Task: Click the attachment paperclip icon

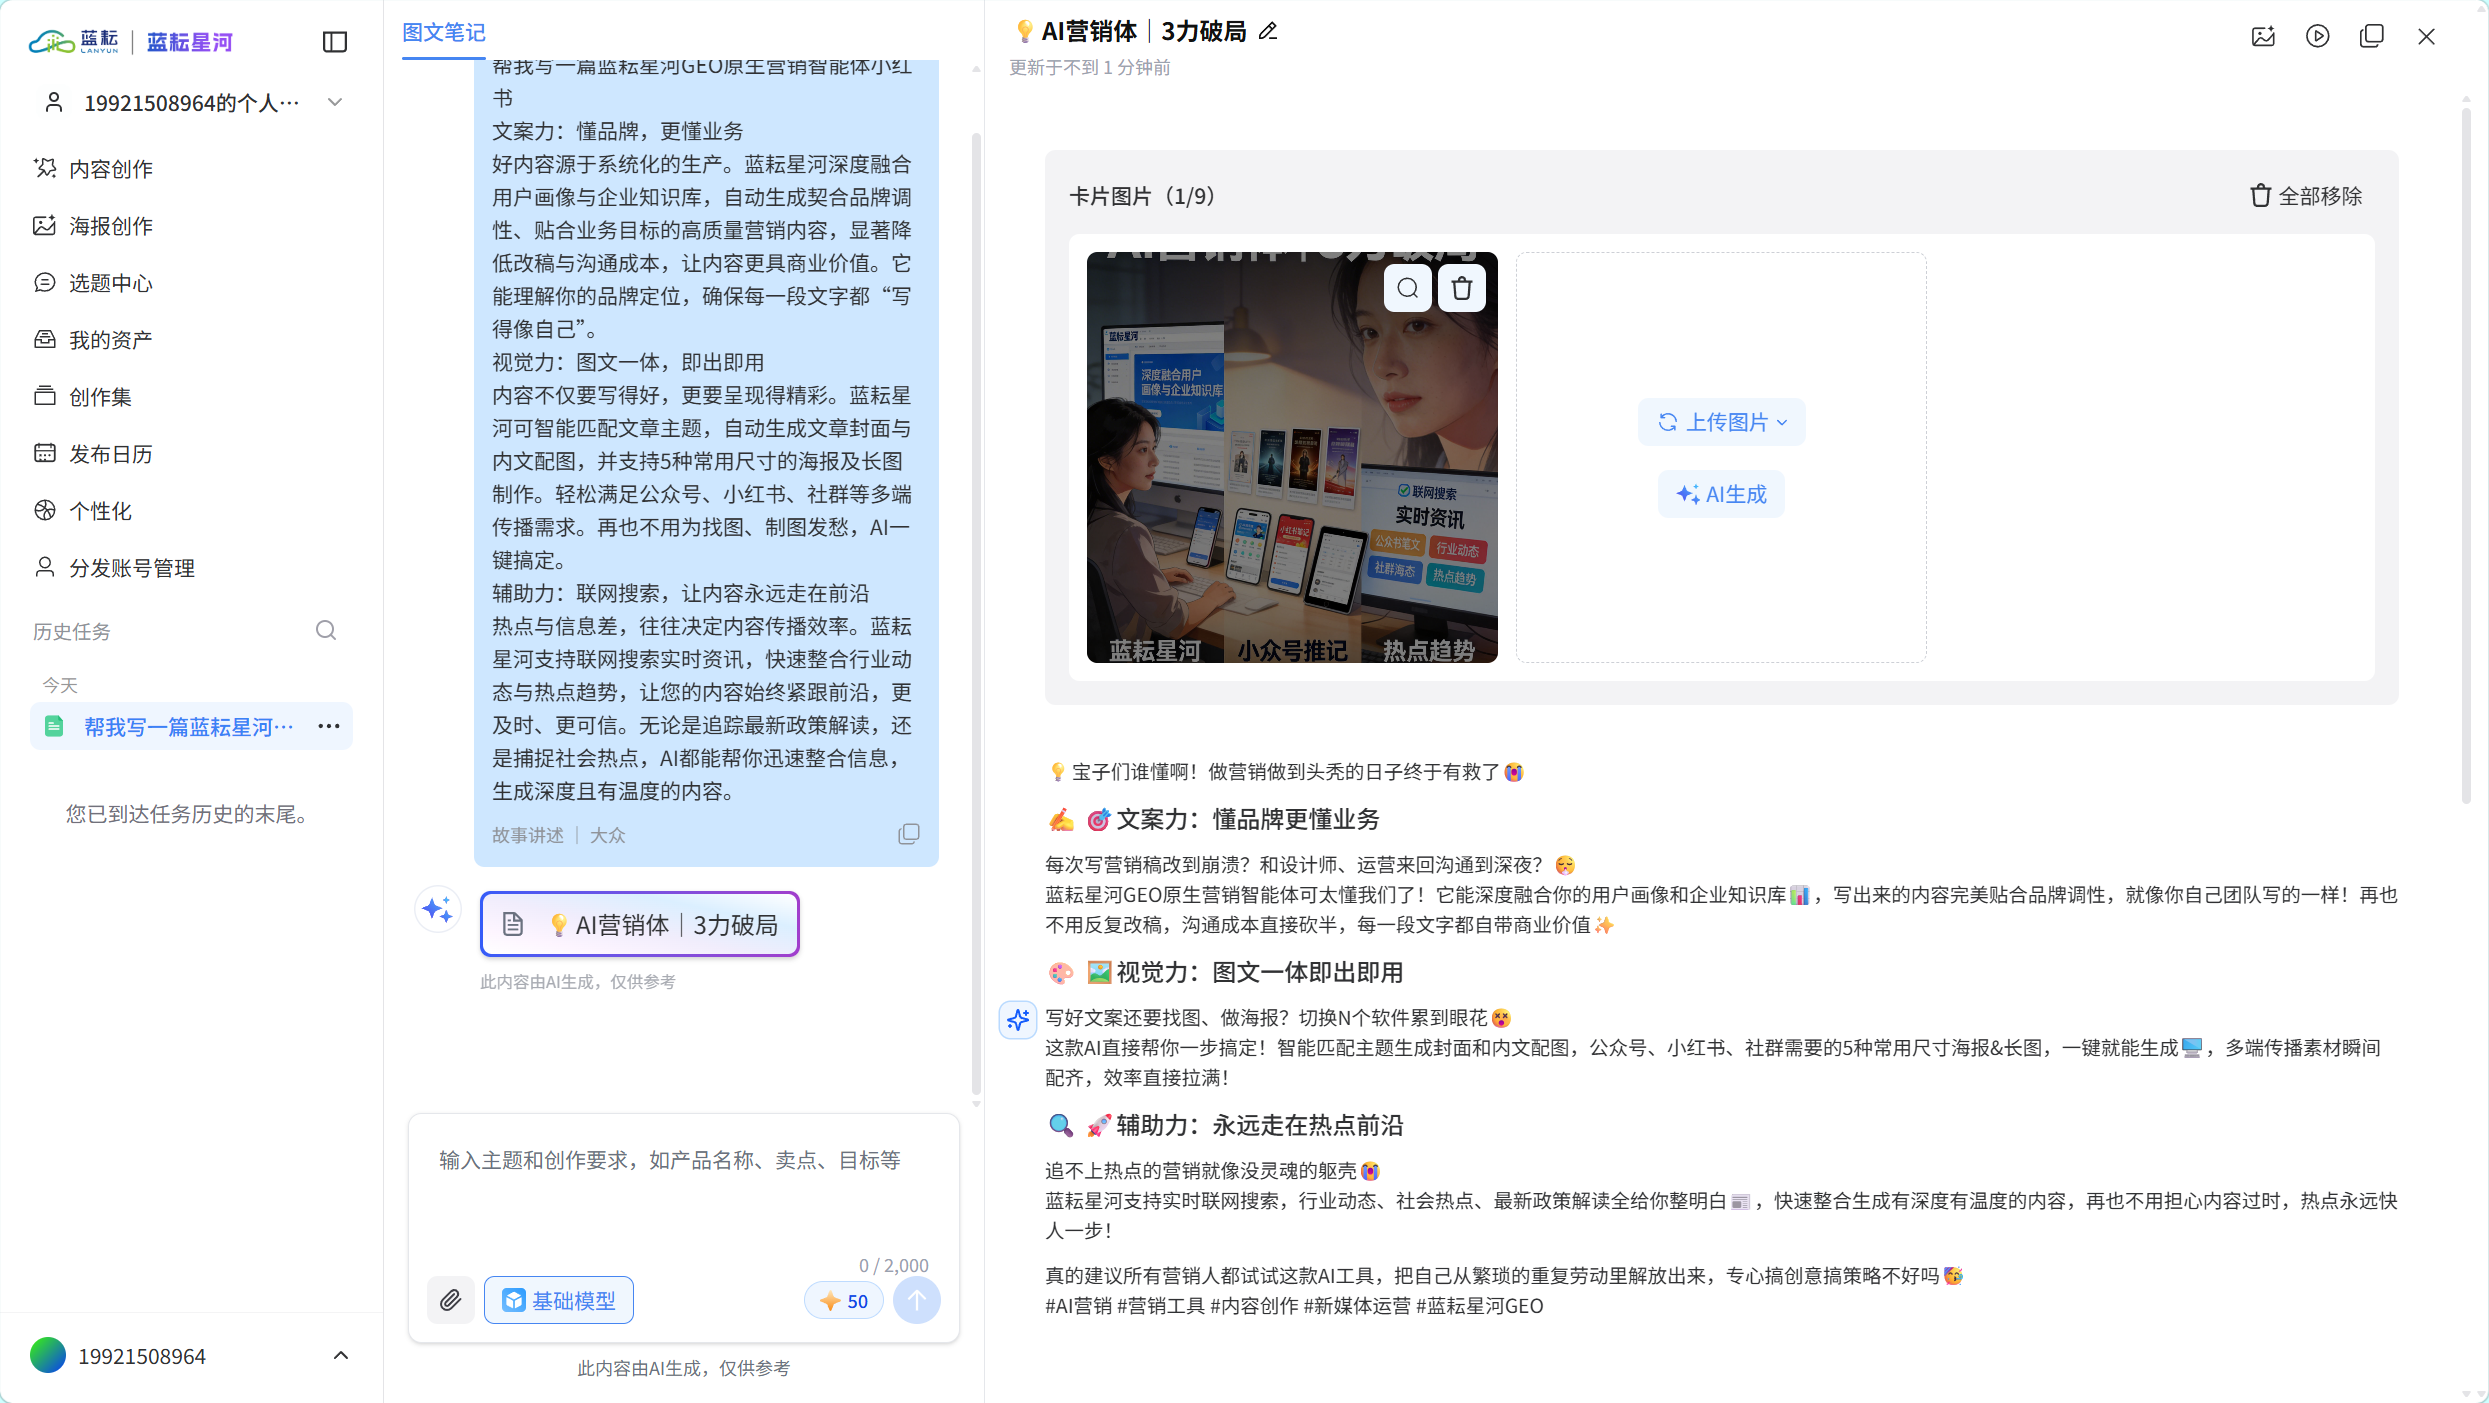Action: tap(450, 1300)
